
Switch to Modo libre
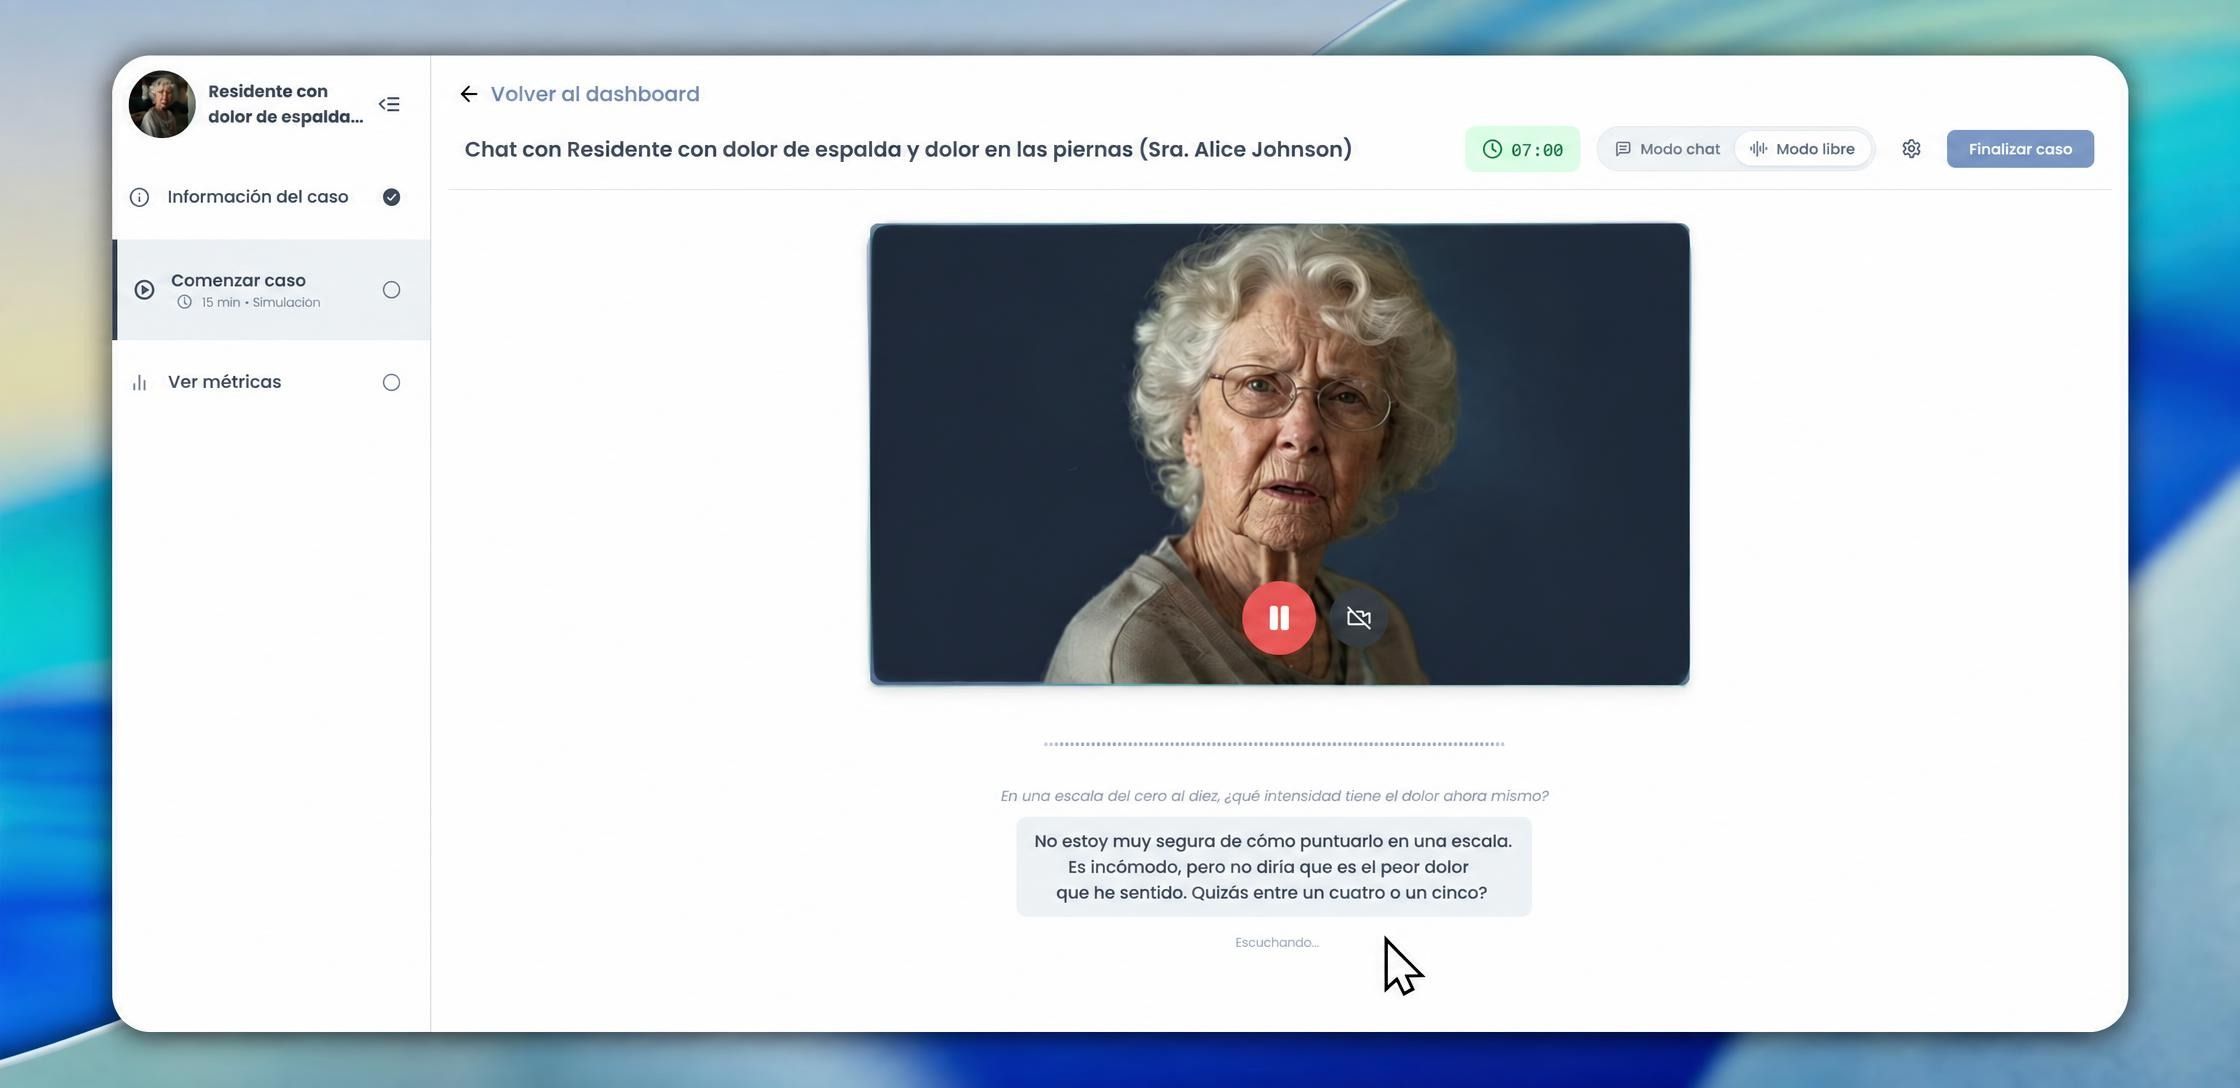1802,149
